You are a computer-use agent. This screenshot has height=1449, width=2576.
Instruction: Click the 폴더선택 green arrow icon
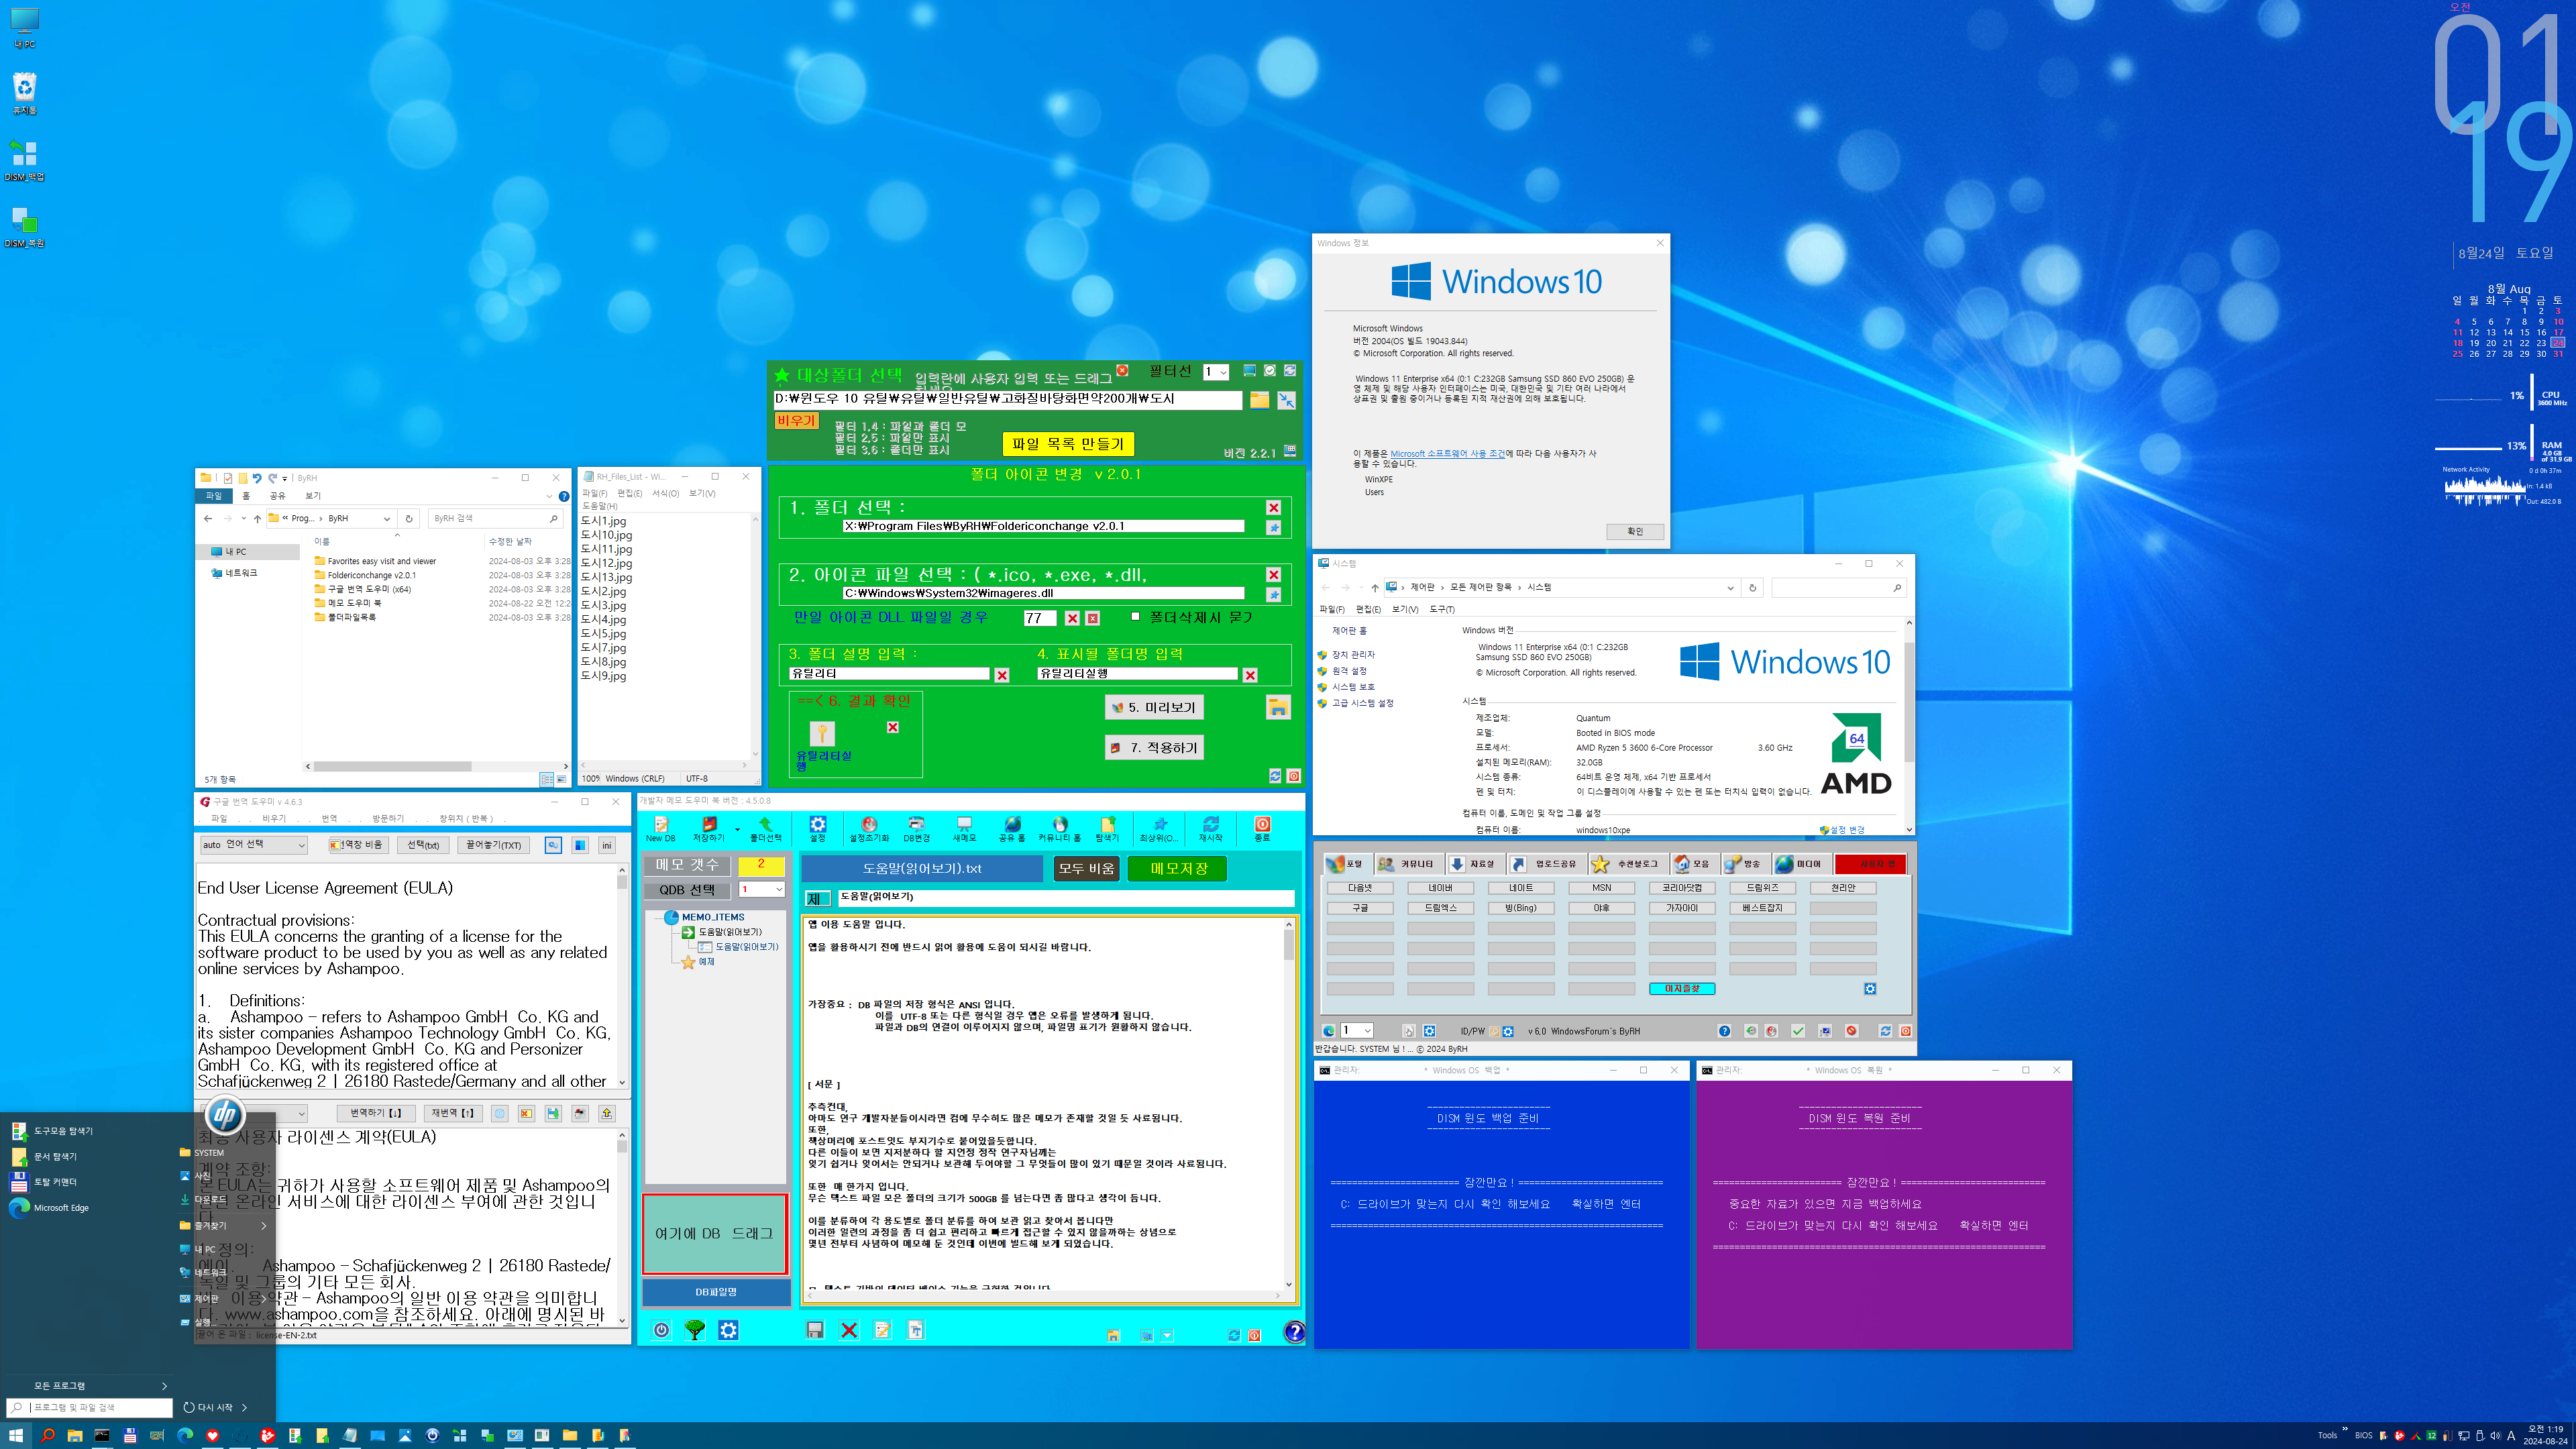click(766, 829)
